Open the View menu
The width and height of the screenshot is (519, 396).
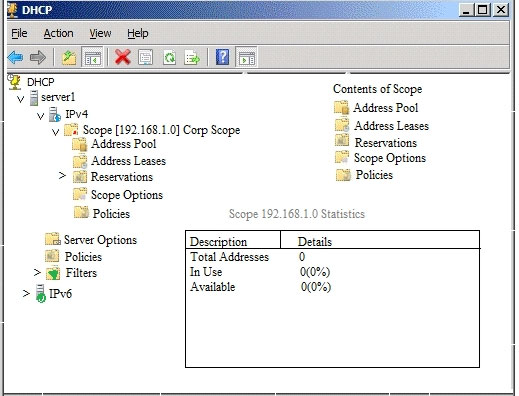100,33
